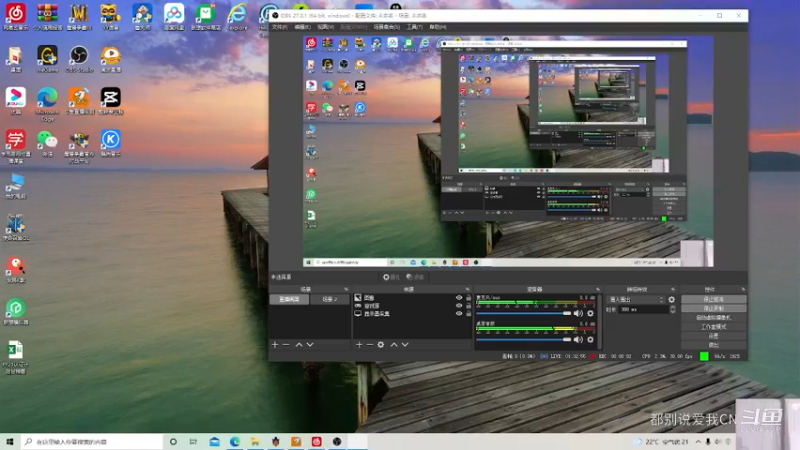Screen dimensions: 800x450
Task: Adjust the 300 ms duration stepper
Action: click(x=672, y=309)
